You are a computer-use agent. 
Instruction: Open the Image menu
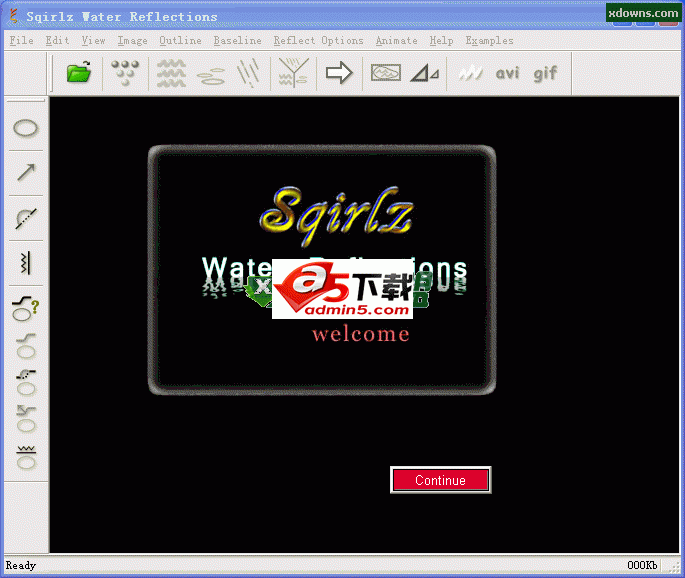pos(132,41)
